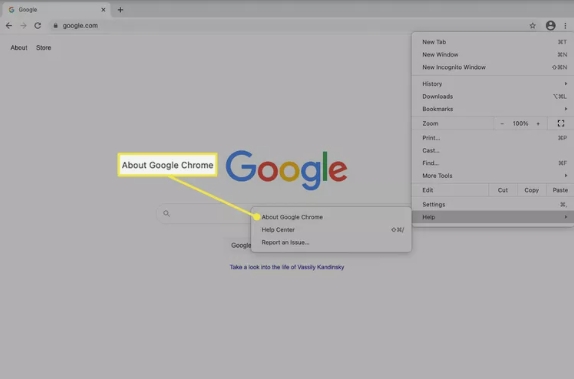This screenshot has height=379, width=574.
Task: Click the Google search input field
Action: (205, 213)
